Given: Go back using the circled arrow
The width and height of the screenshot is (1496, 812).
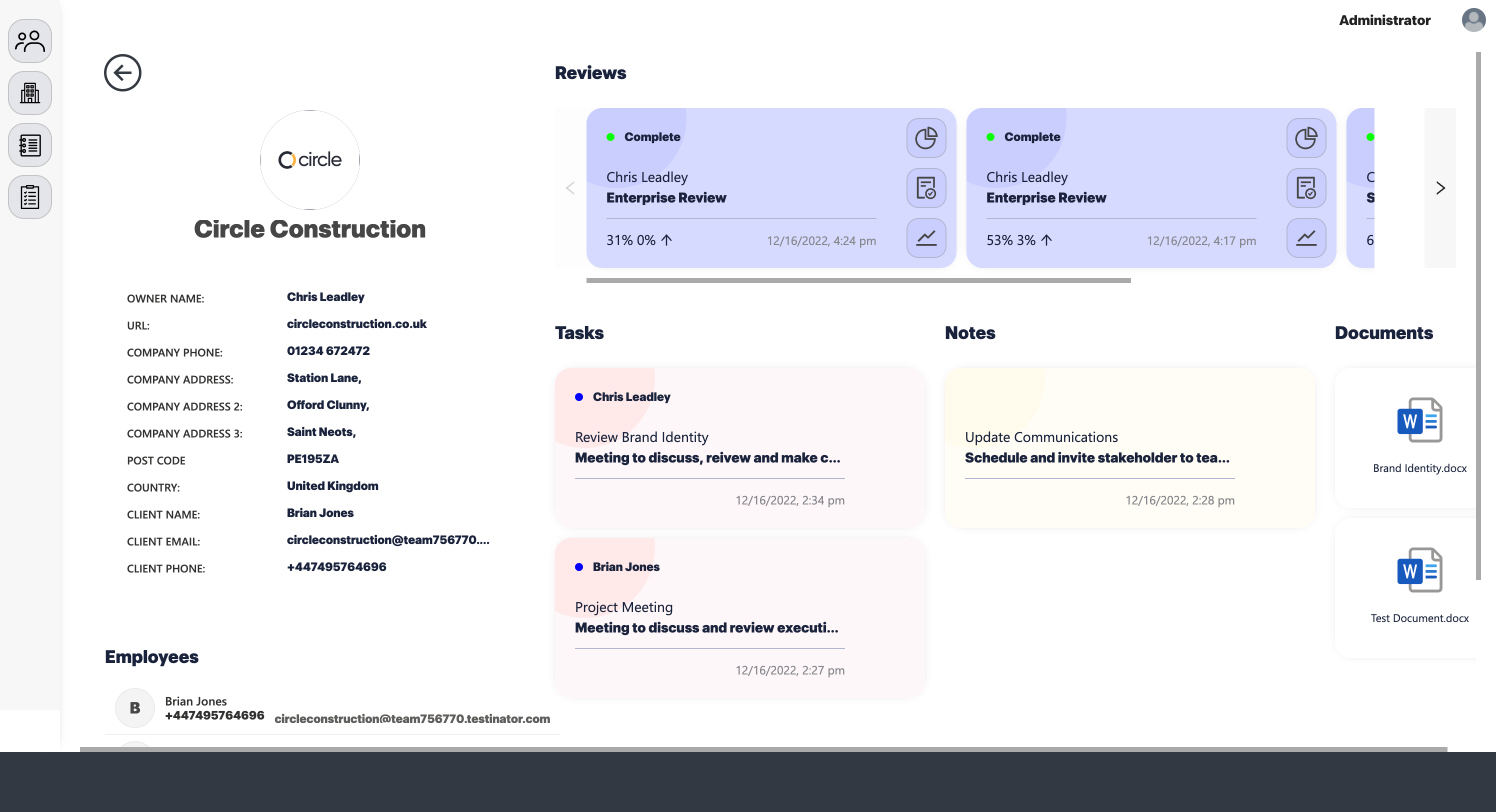Looking at the screenshot, I should click(123, 72).
